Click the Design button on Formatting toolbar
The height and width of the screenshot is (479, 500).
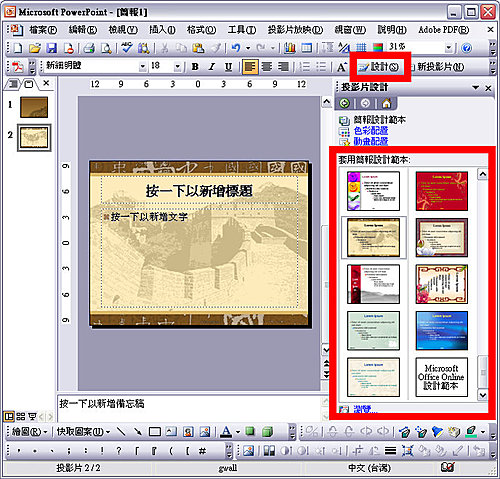coord(379,67)
